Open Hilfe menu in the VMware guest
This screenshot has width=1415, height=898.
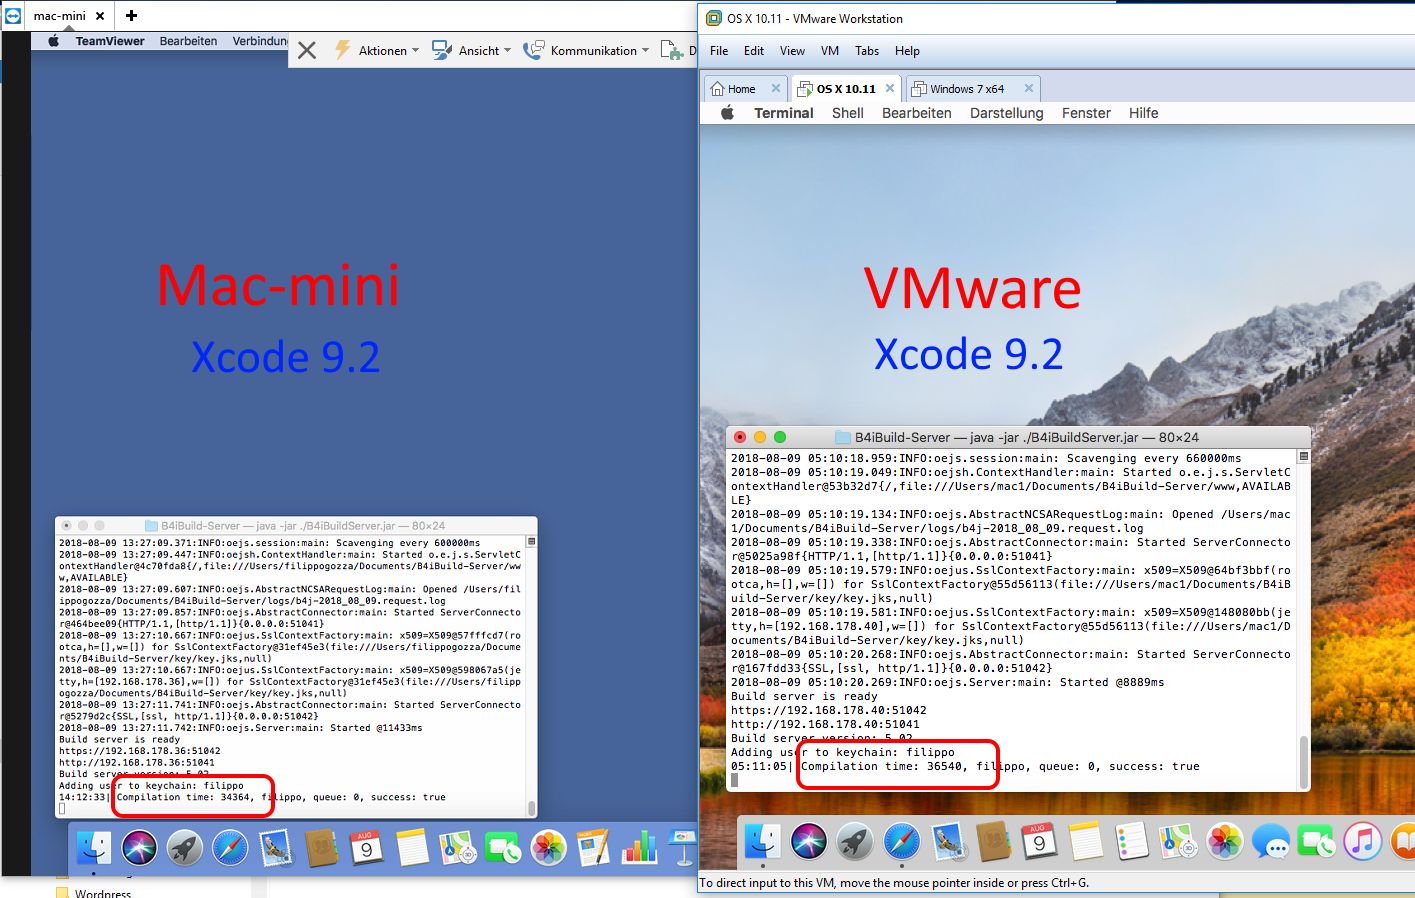point(1143,113)
